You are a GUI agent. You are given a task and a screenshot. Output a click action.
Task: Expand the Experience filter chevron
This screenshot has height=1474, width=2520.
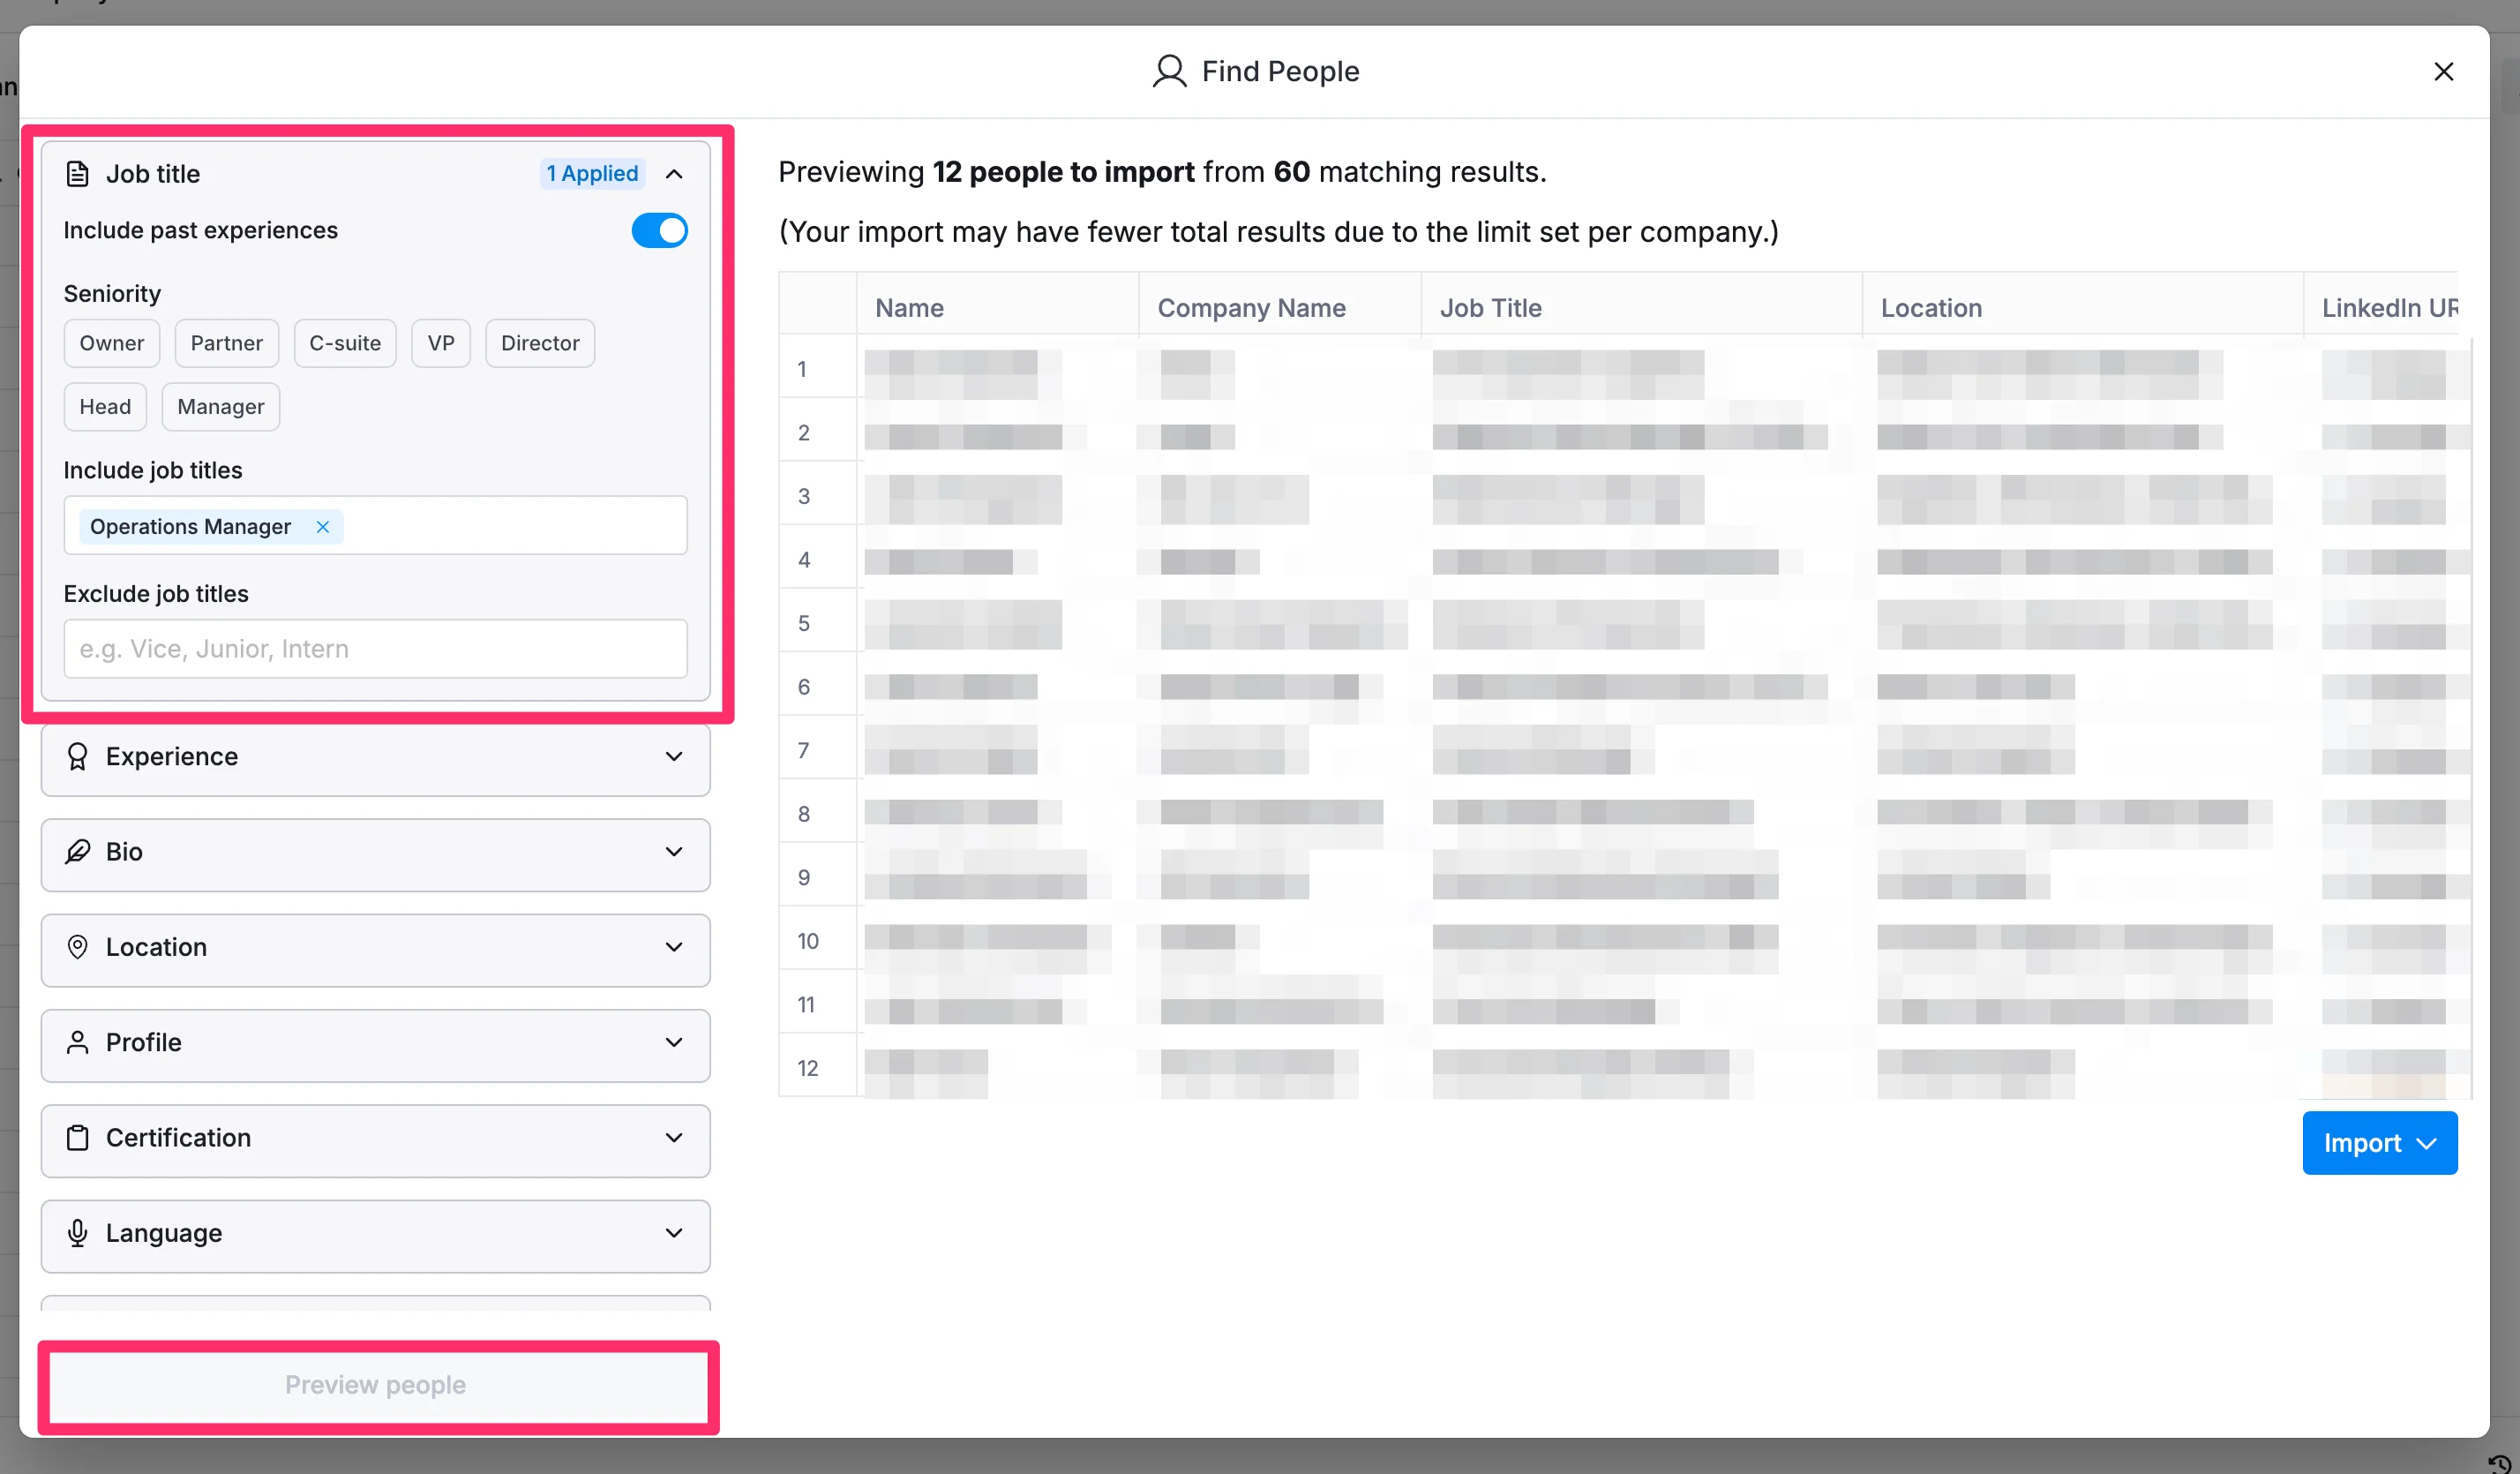674,757
